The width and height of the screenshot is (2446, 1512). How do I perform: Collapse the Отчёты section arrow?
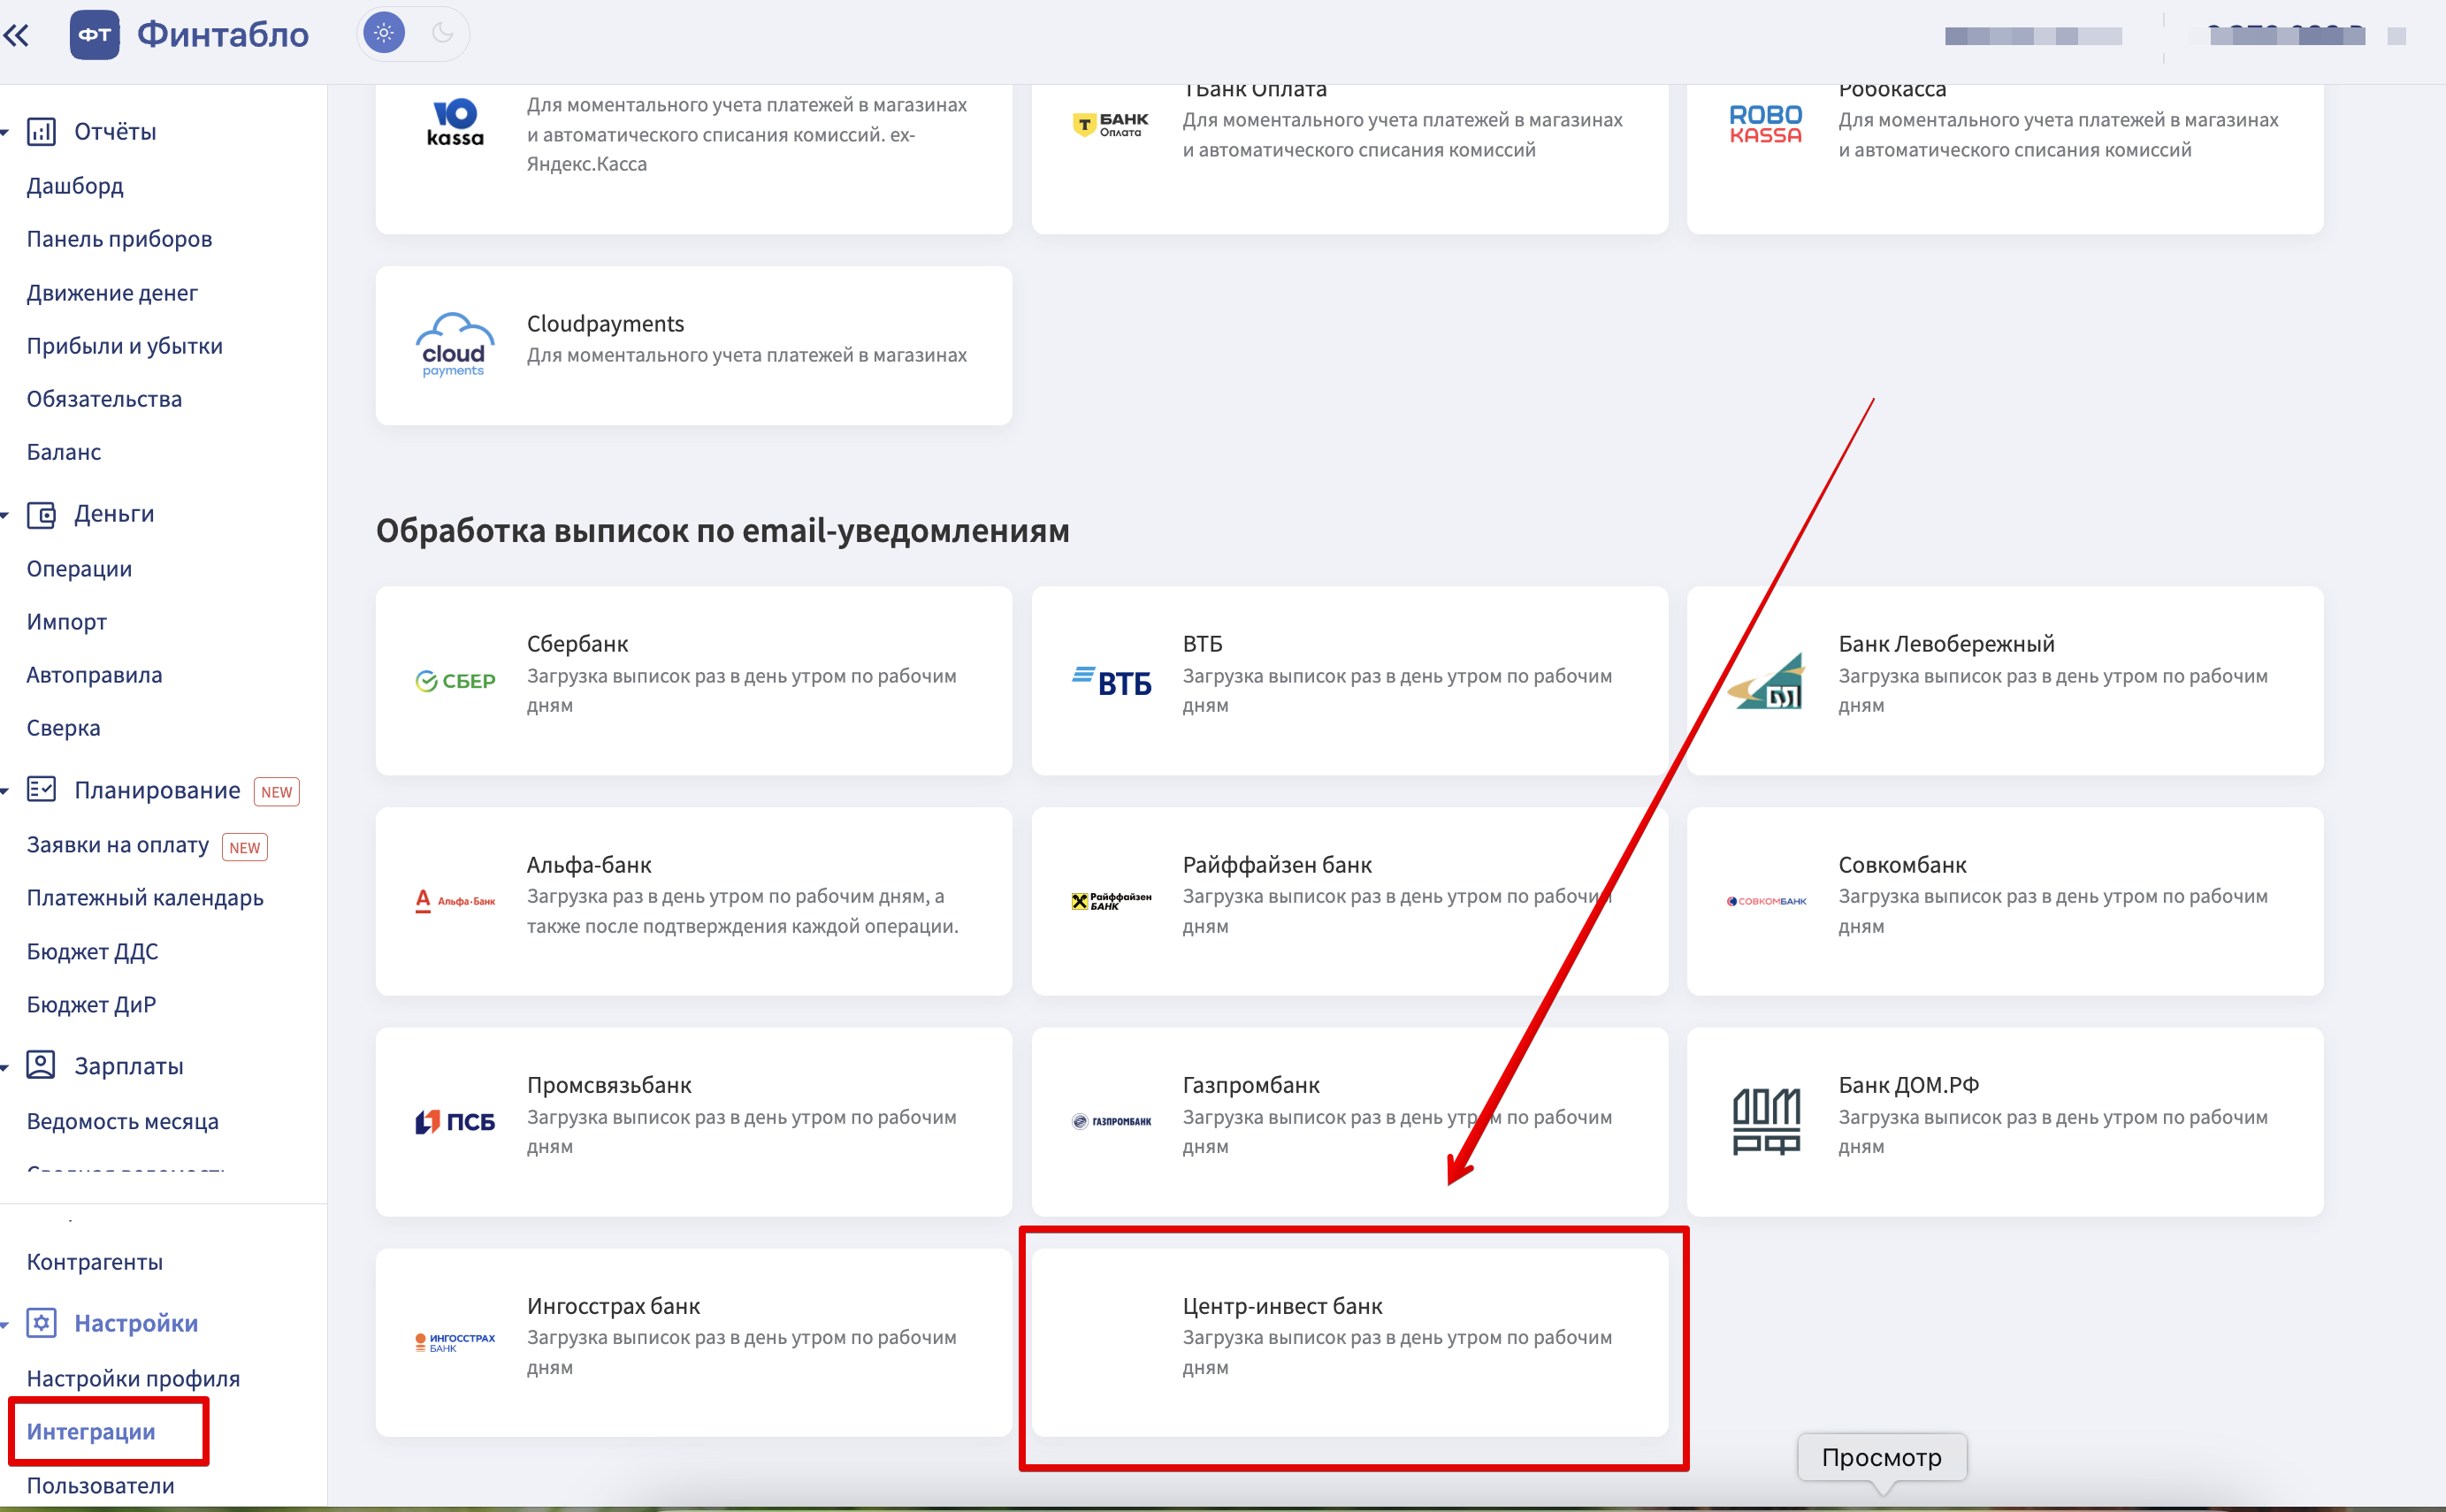[x=5, y=132]
